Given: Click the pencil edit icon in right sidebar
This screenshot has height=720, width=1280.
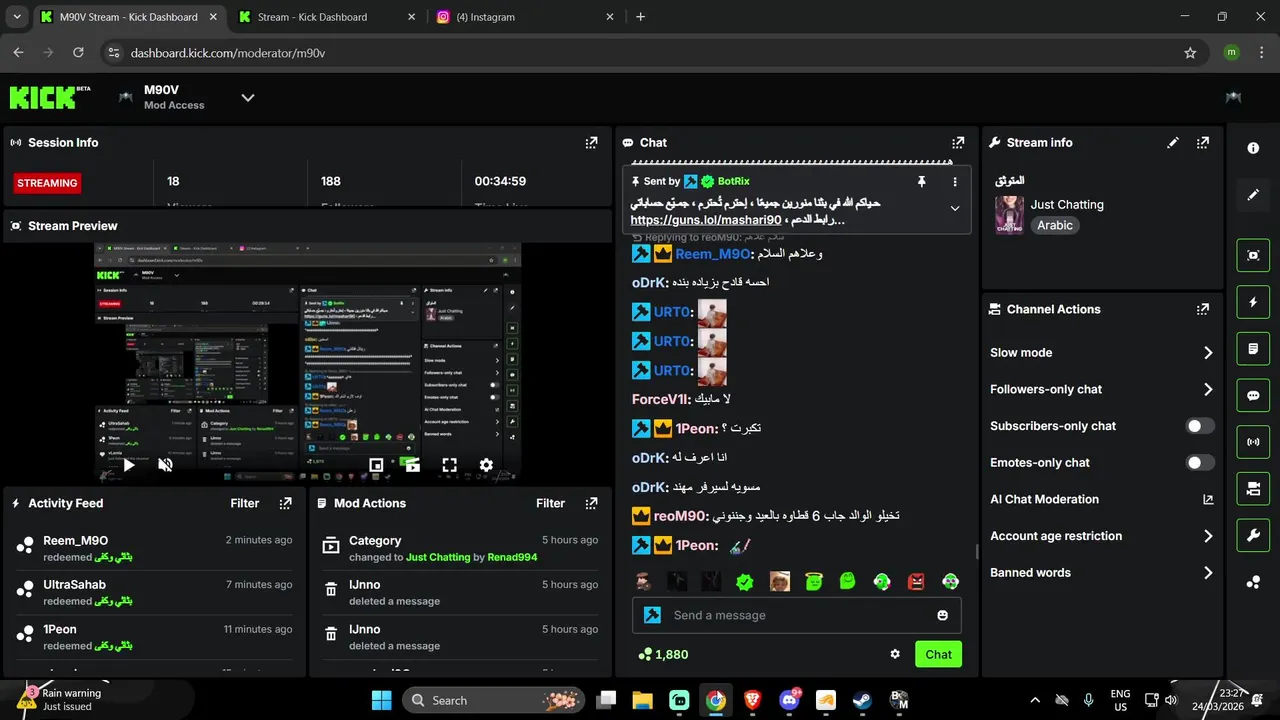Looking at the screenshot, I should (1253, 195).
